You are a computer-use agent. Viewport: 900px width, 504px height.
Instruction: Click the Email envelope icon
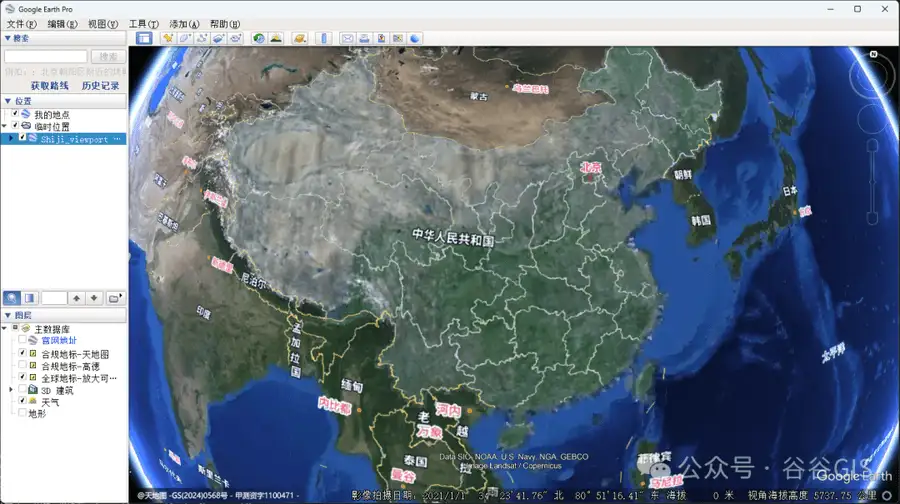[x=347, y=38]
